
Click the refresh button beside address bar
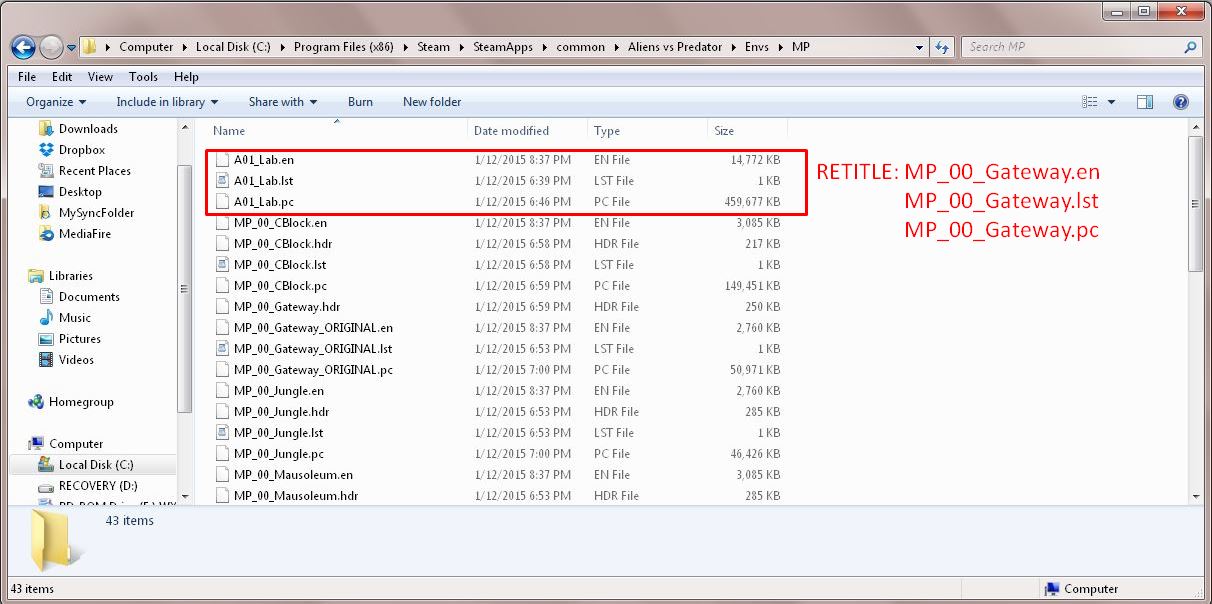pyautogui.click(x=942, y=47)
